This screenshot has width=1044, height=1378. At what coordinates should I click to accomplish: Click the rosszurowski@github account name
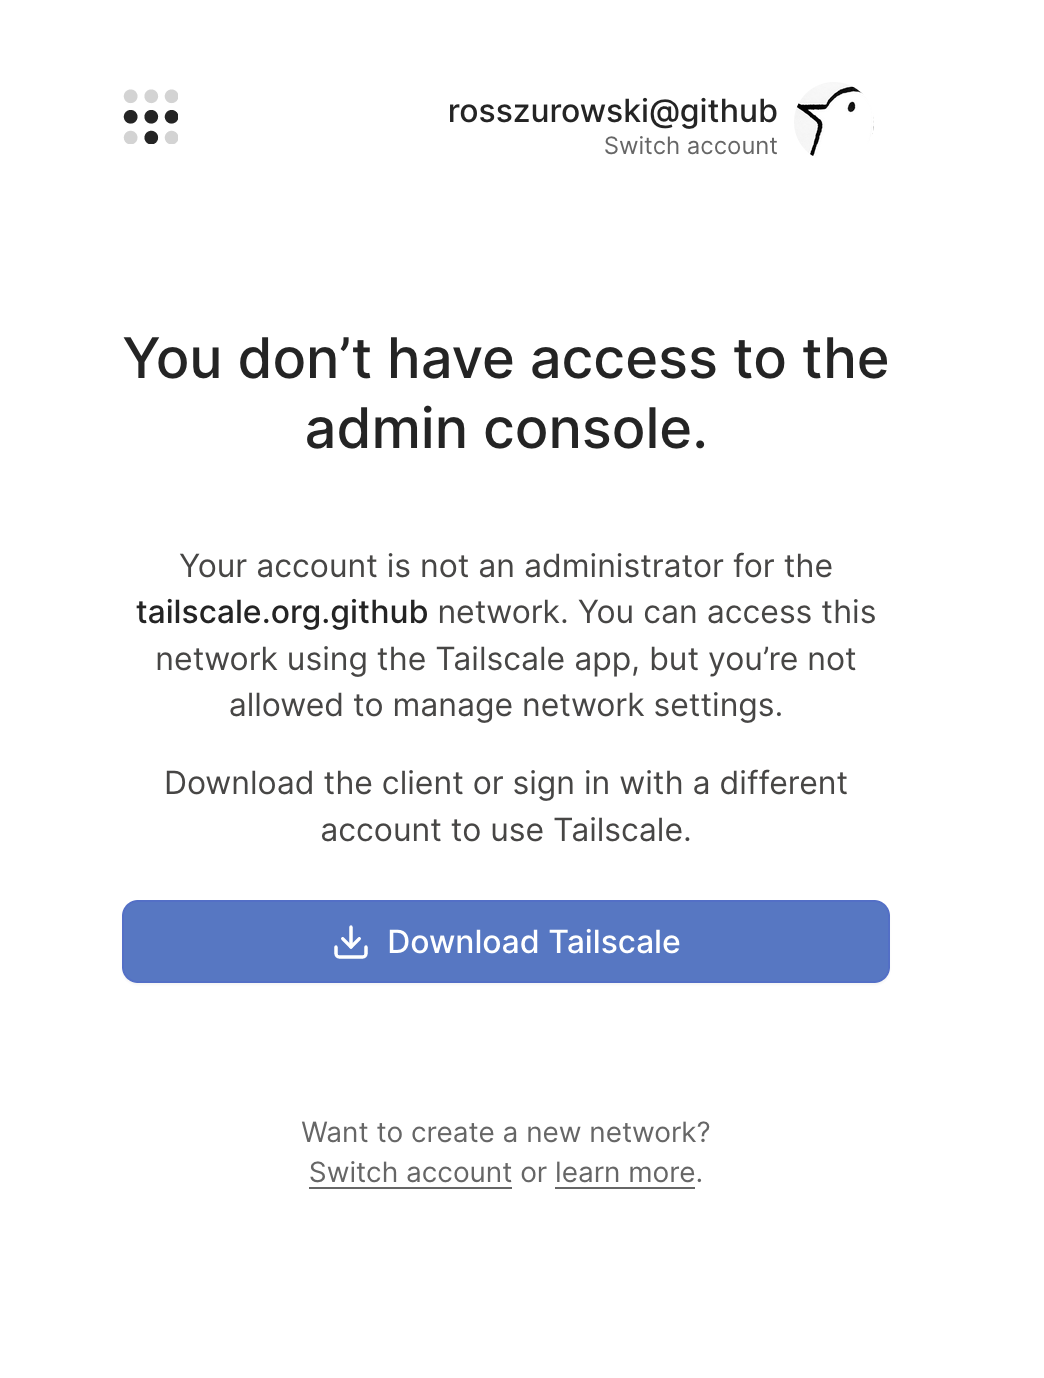point(611,110)
